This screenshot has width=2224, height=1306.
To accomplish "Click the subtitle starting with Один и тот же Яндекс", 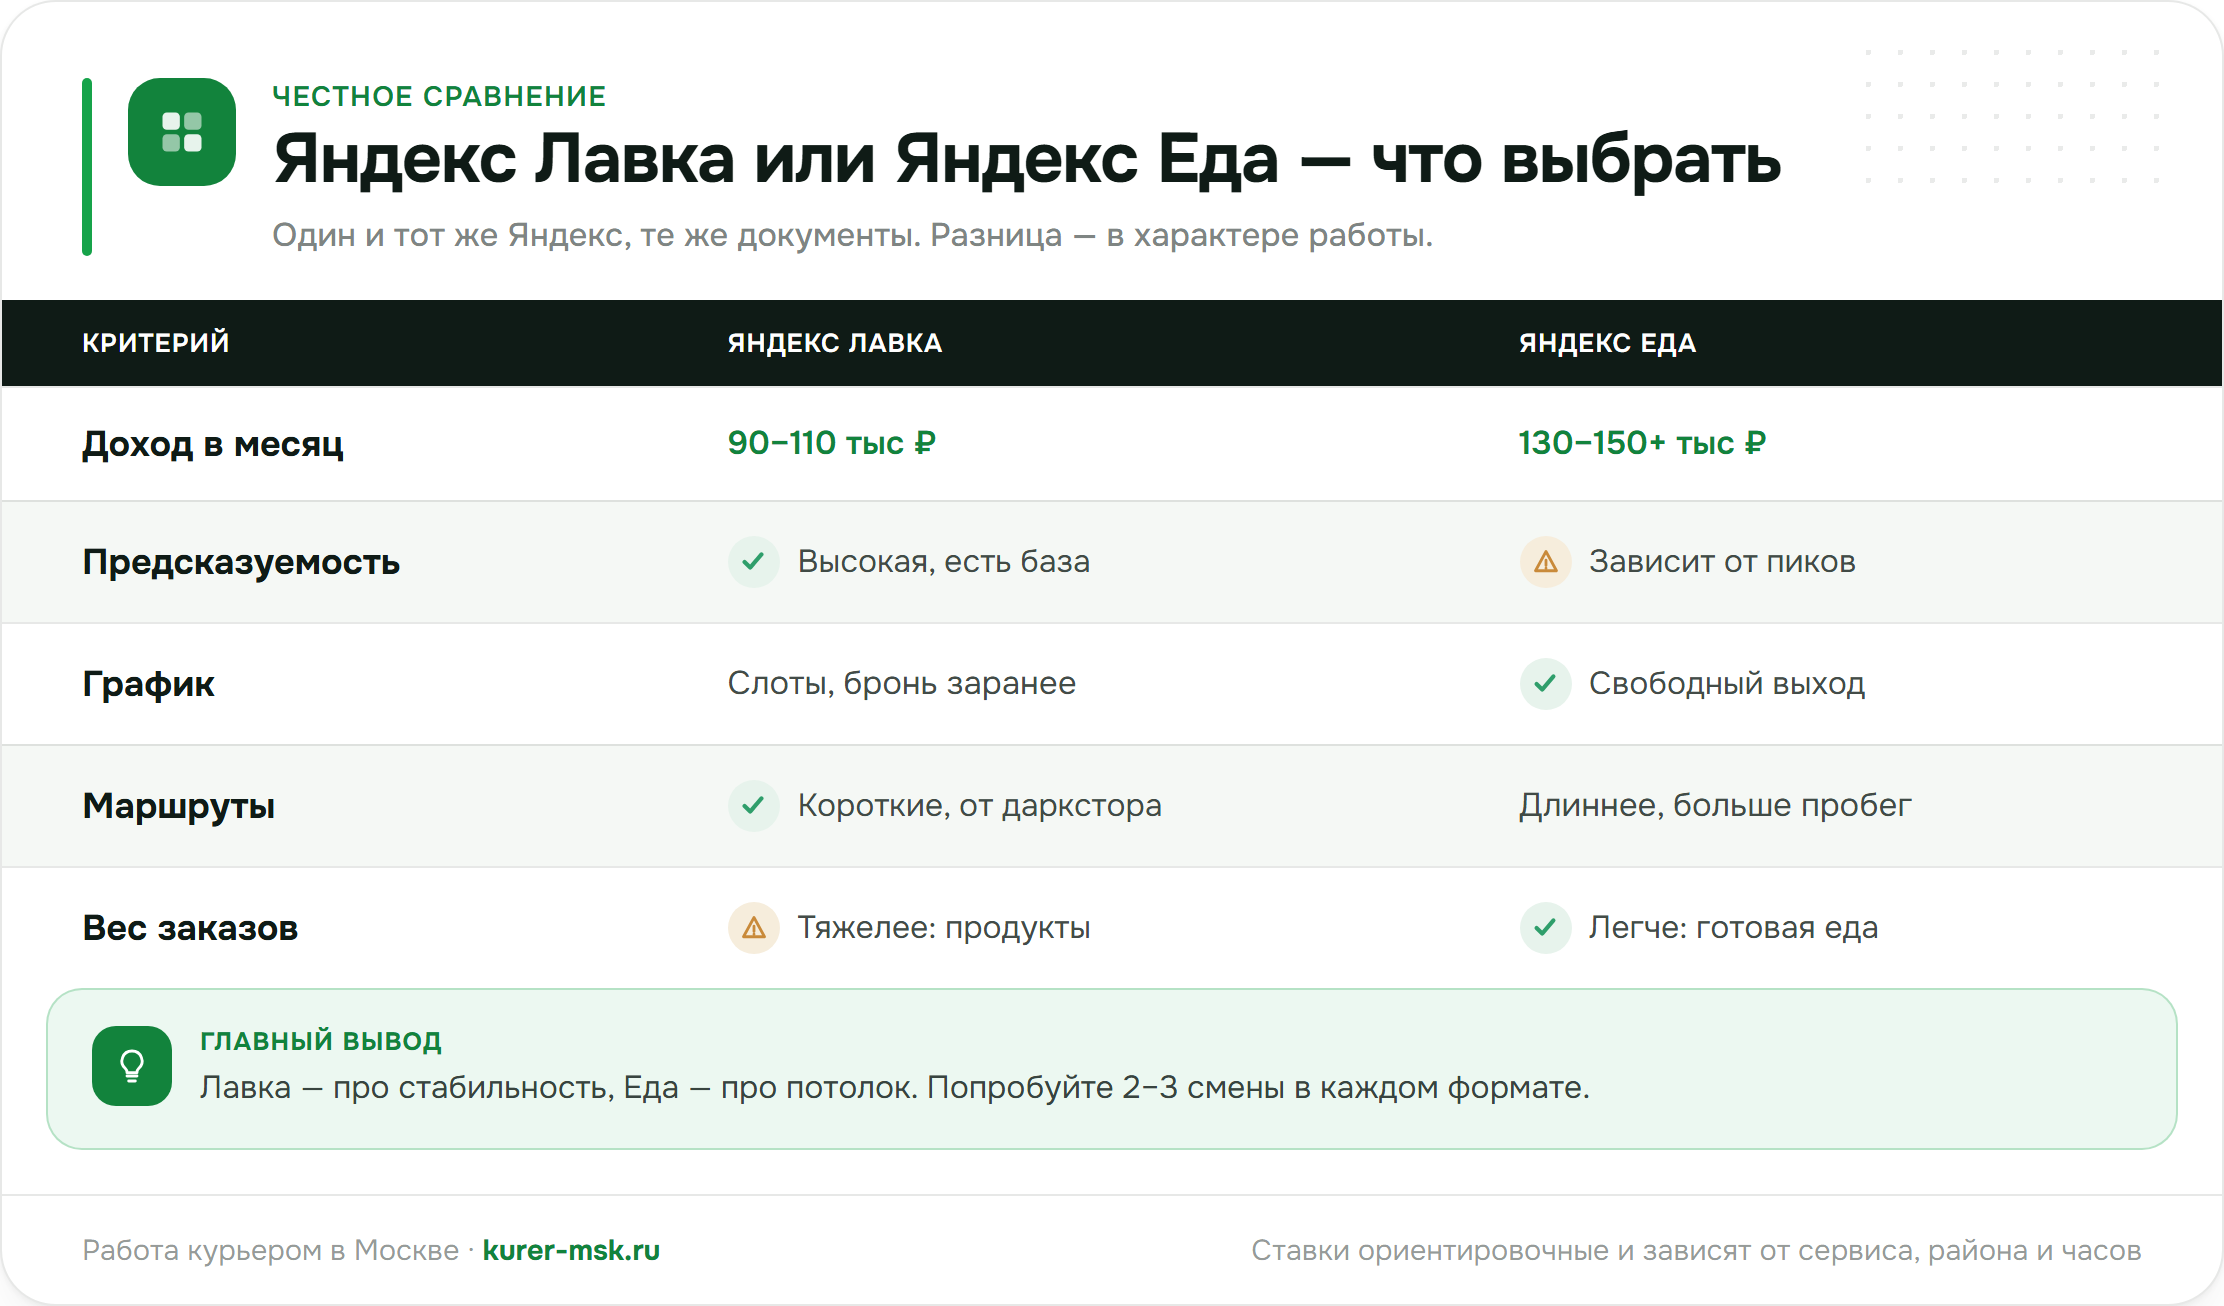I will (852, 235).
